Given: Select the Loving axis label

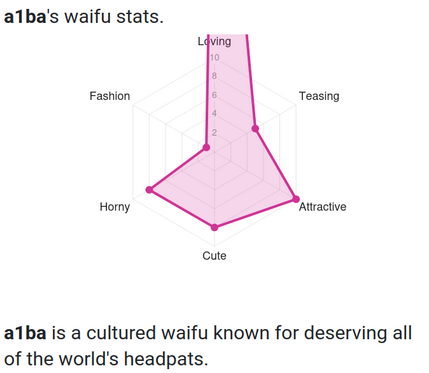Looking at the screenshot, I should (214, 41).
